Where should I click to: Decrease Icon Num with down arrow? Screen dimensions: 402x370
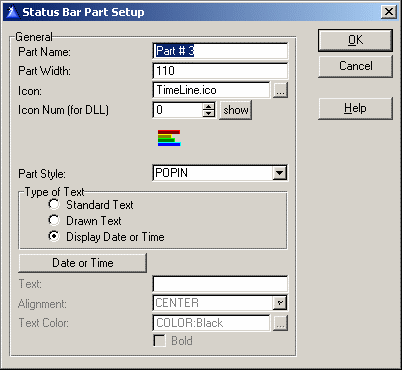[x=209, y=114]
